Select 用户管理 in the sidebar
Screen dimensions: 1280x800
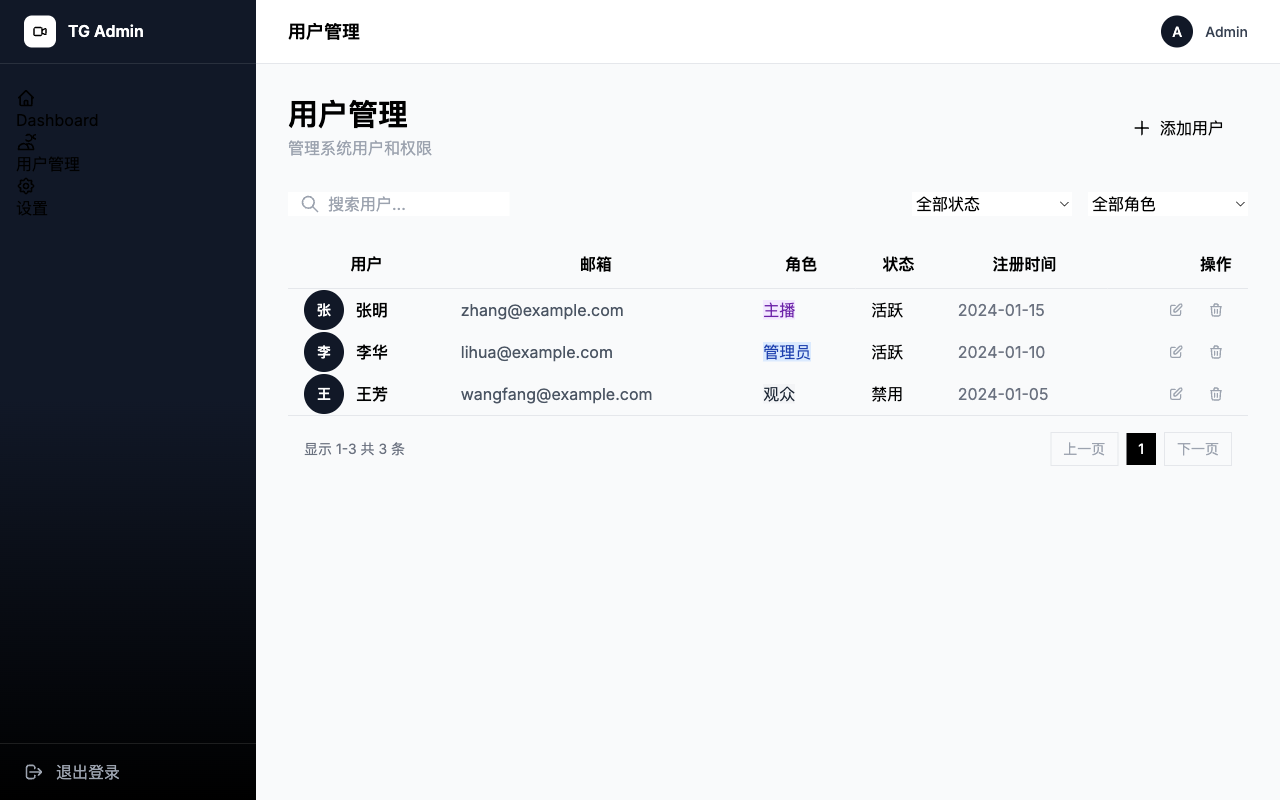(47, 154)
